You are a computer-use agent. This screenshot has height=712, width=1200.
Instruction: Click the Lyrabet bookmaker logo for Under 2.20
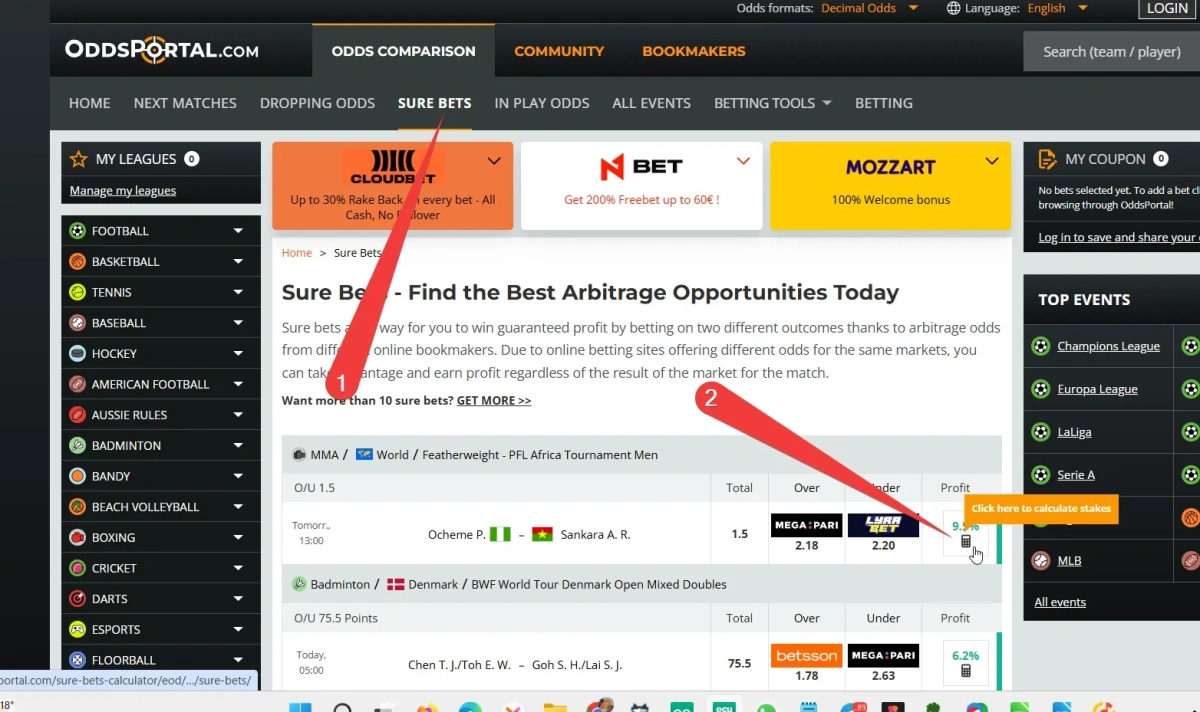point(883,525)
